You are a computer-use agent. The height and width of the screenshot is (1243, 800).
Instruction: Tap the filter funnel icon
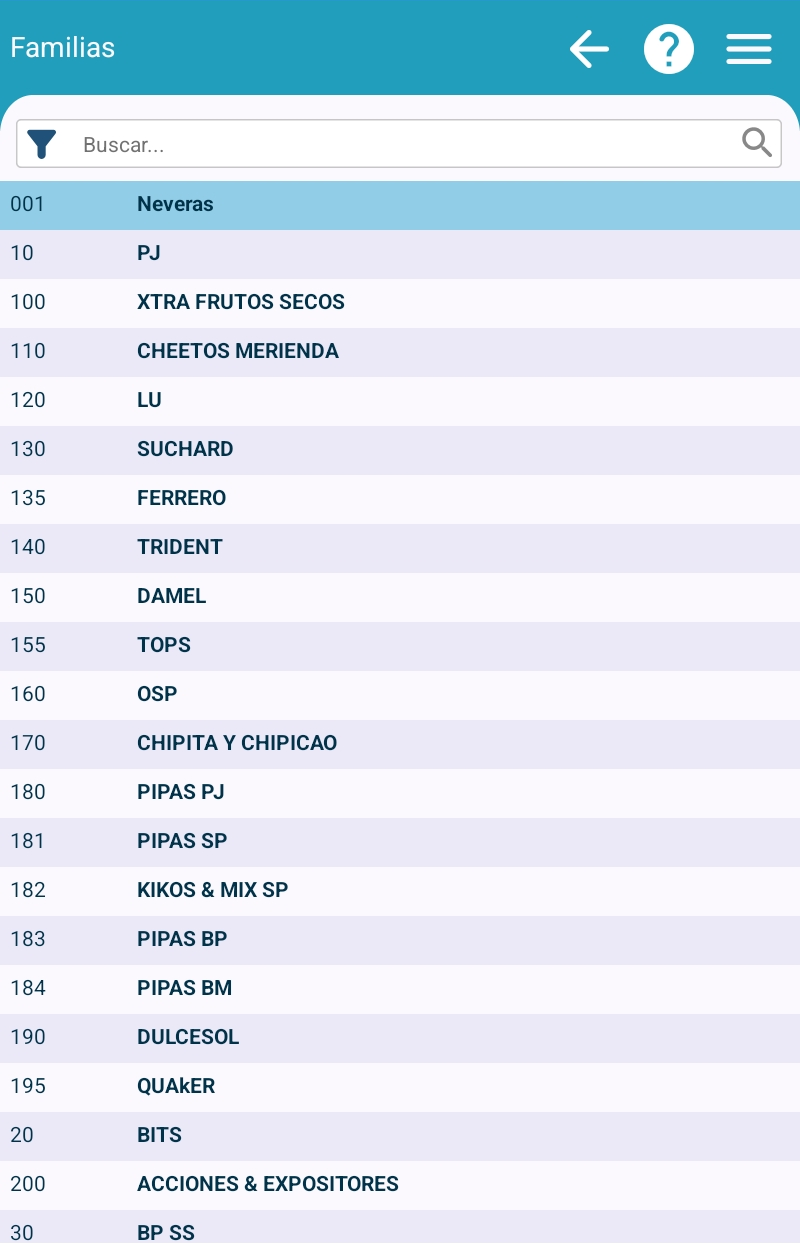click(x=42, y=144)
